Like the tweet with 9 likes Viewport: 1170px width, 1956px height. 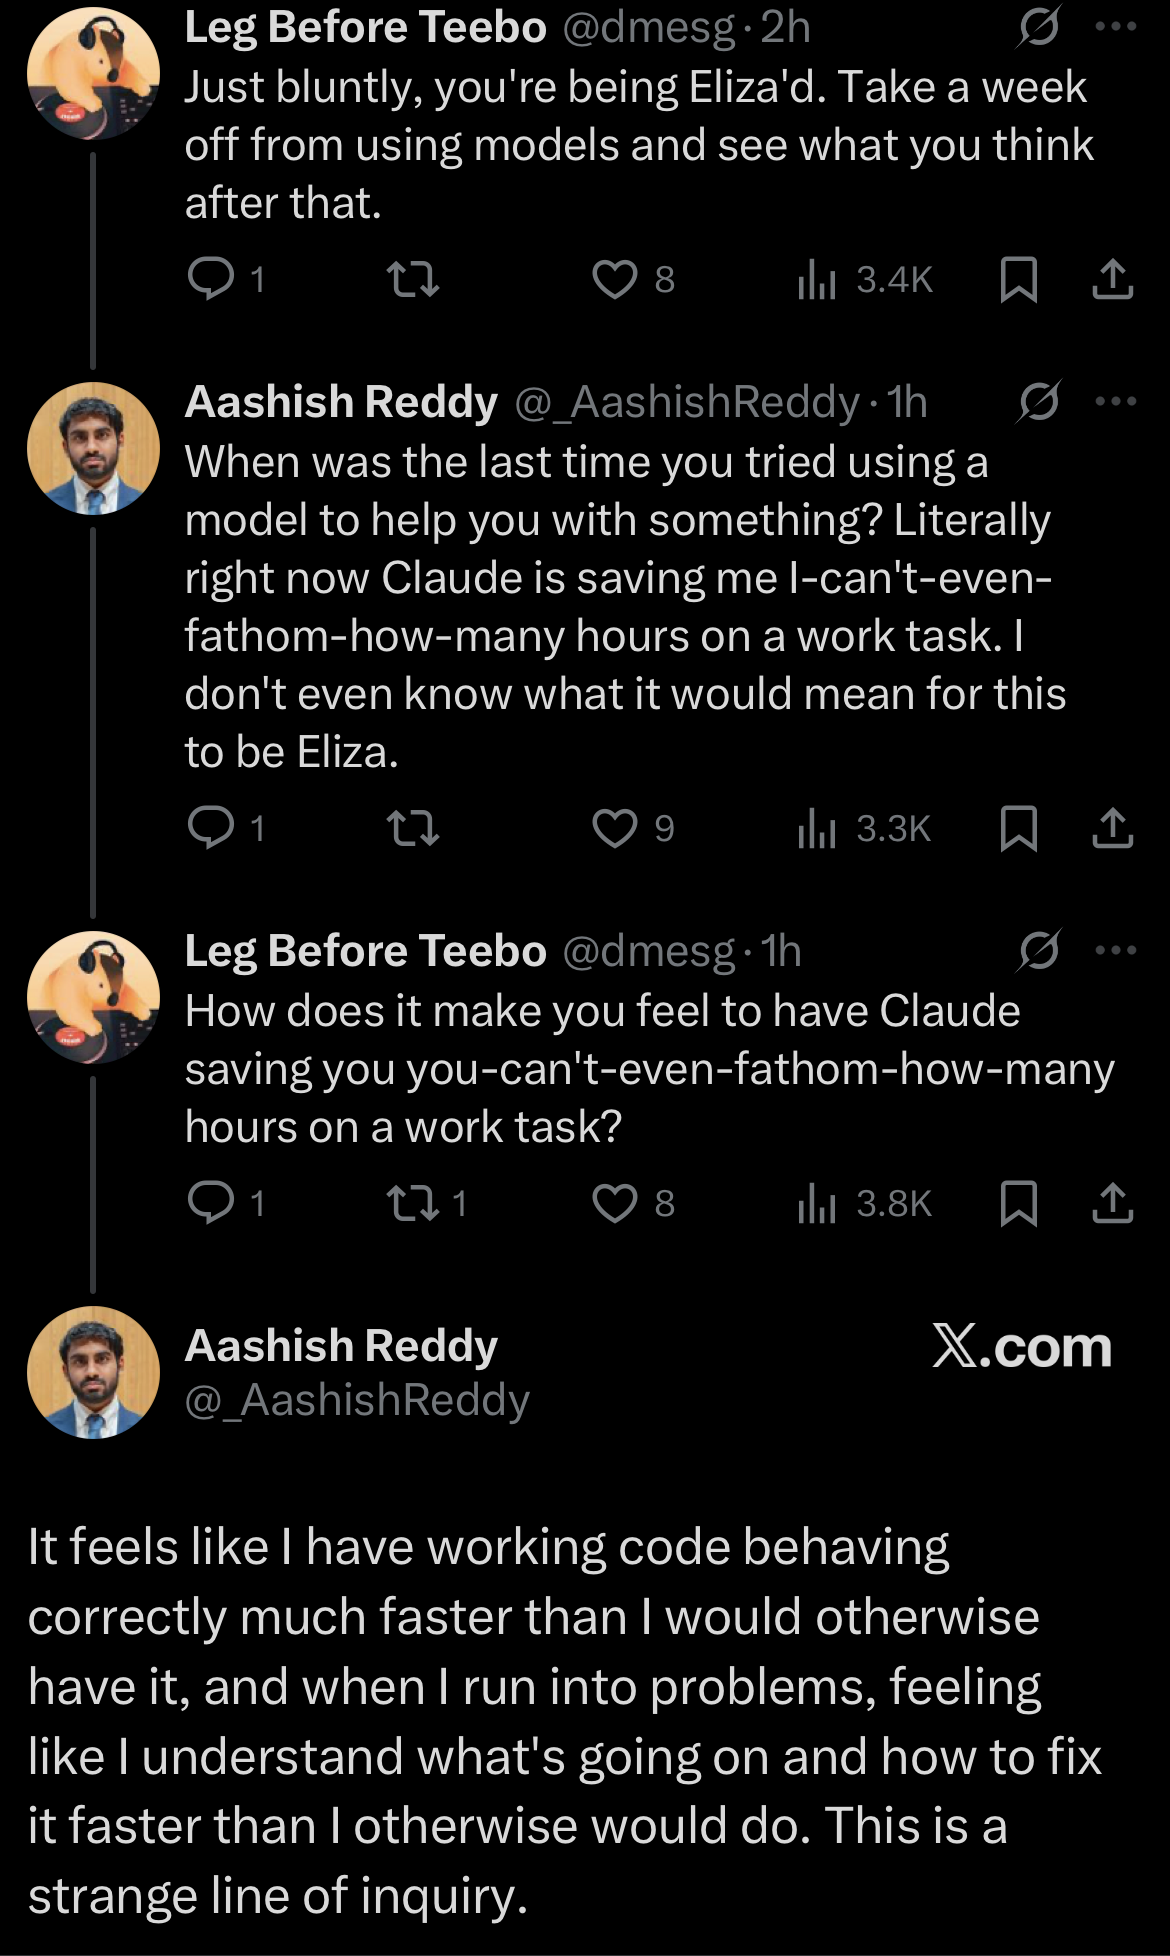point(614,828)
